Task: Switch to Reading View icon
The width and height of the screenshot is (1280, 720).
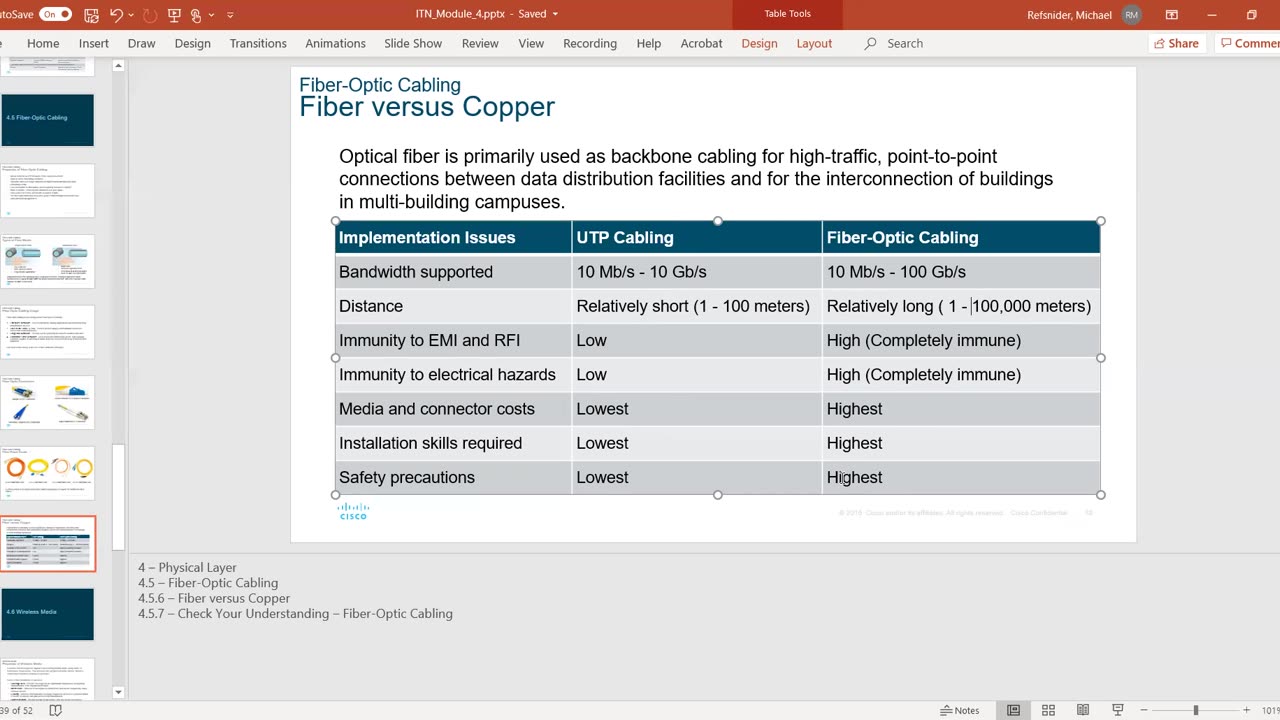Action: click(1083, 710)
